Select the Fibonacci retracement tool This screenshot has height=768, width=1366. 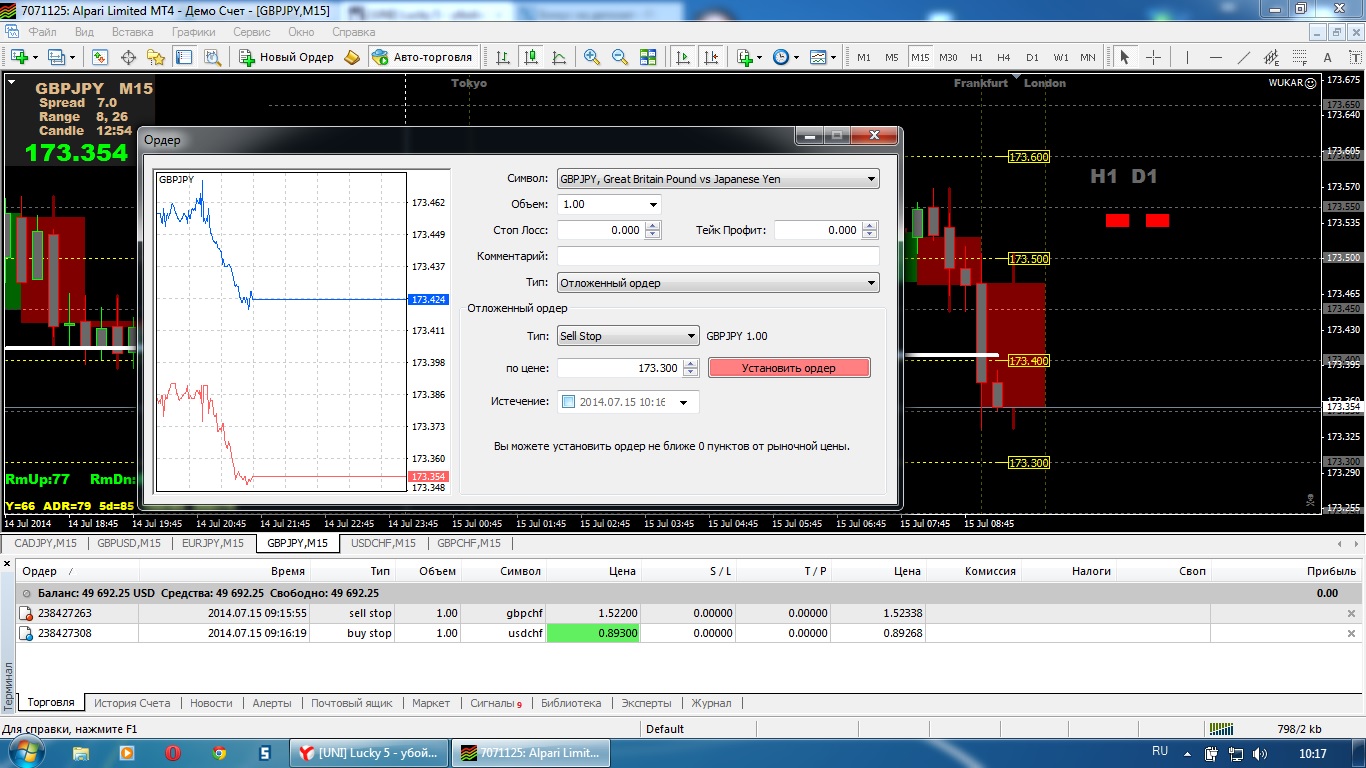tap(1300, 57)
